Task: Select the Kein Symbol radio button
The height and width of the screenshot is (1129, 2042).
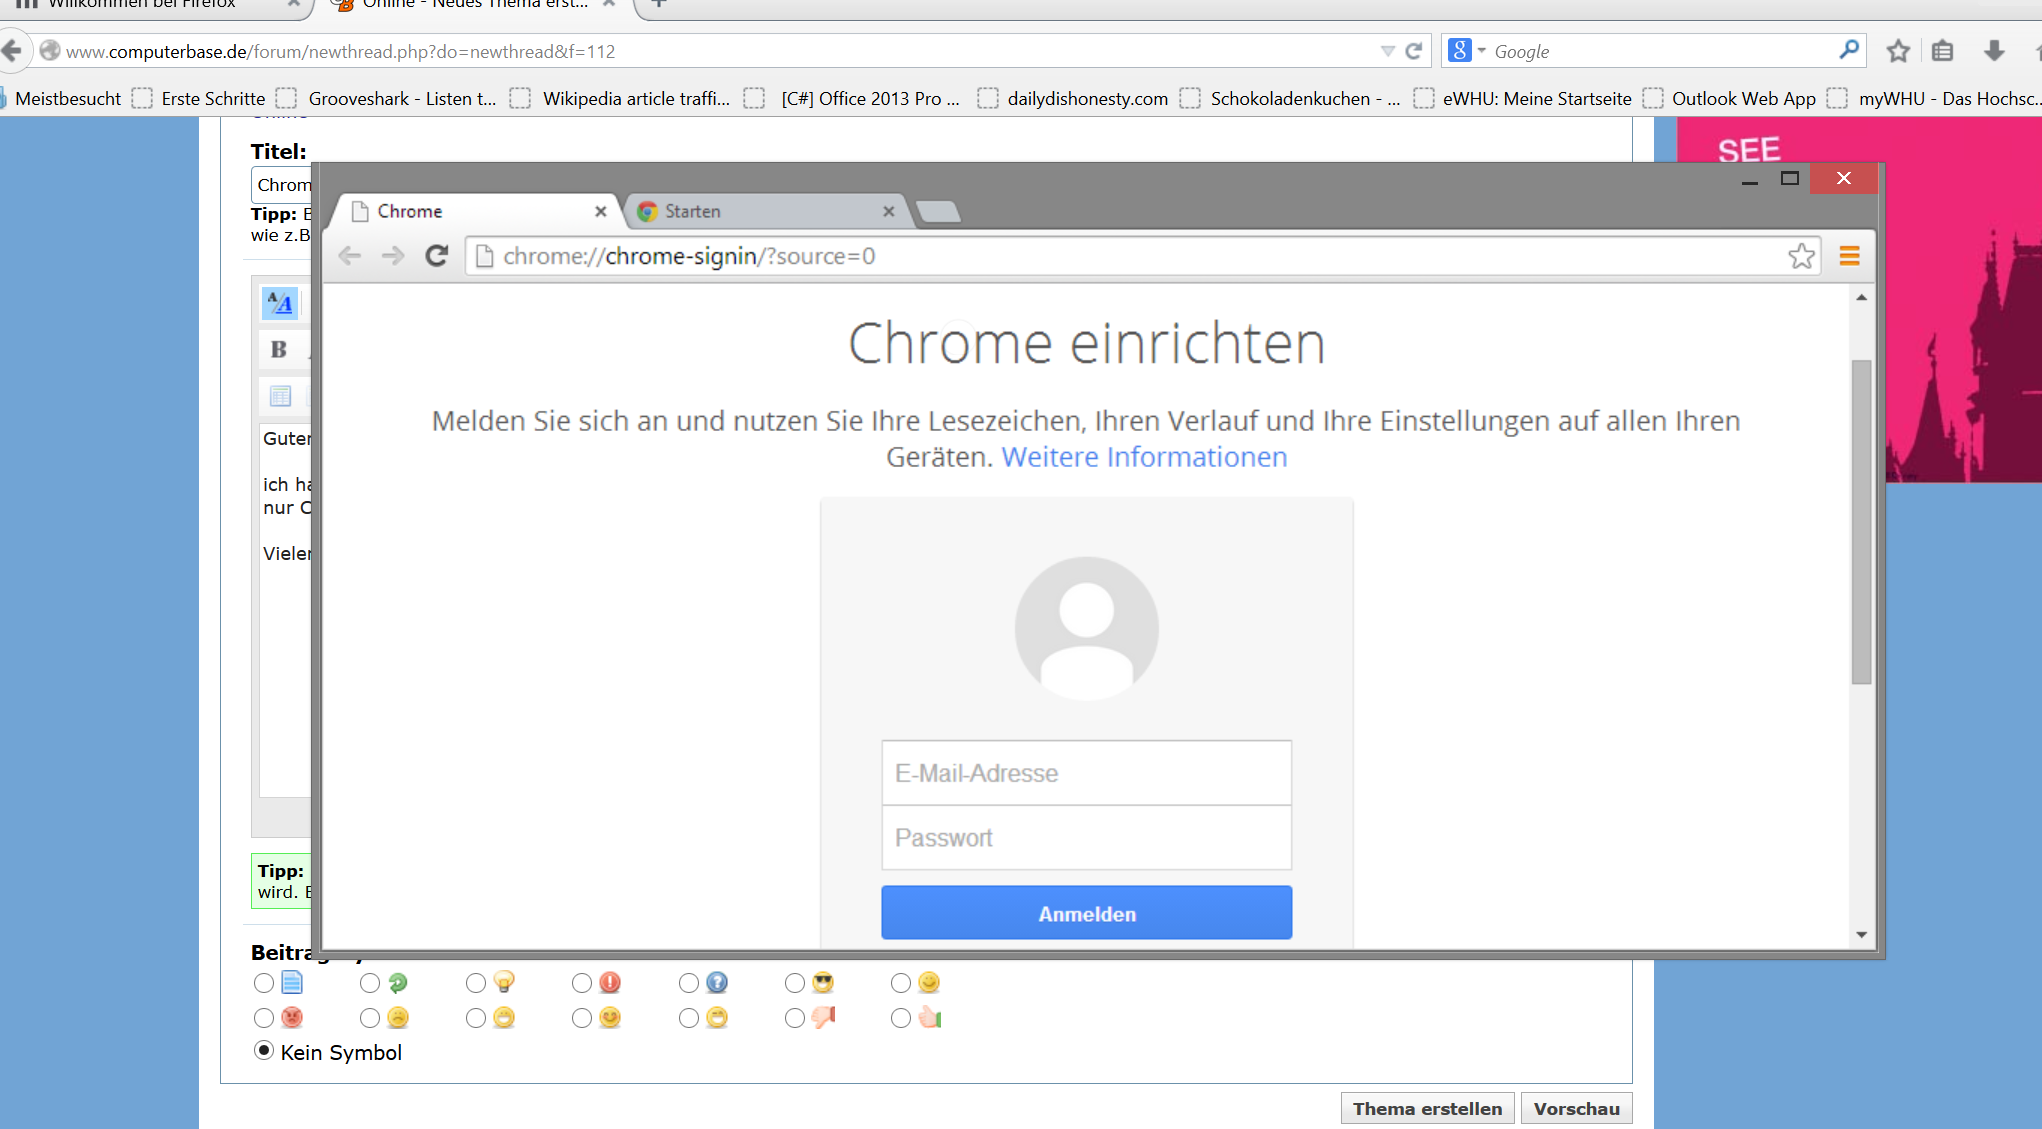Action: tap(264, 1051)
